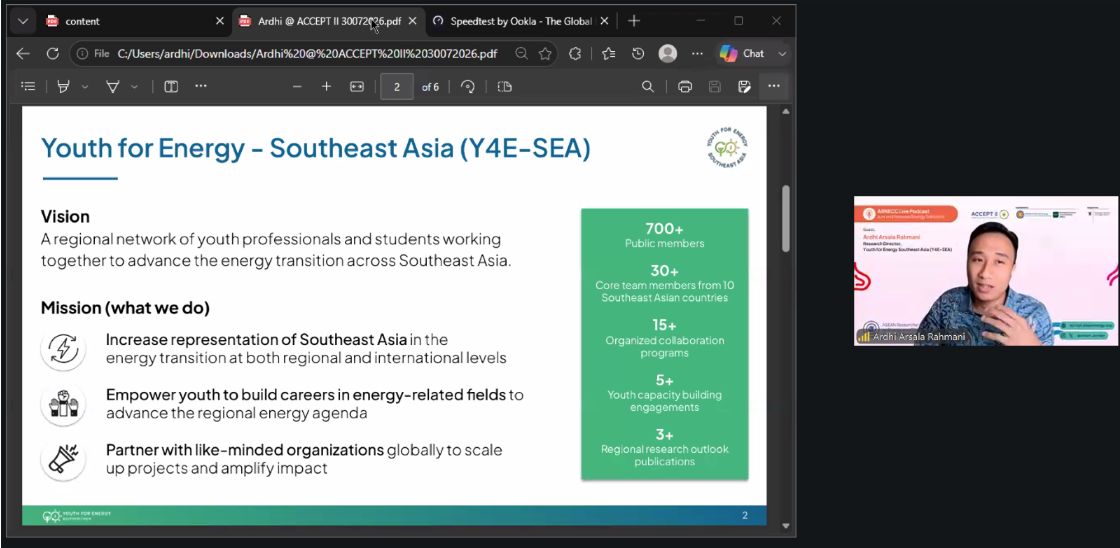This screenshot has width=1120, height=548.
Task: Open Copilot Chat
Action: (x=743, y=54)
